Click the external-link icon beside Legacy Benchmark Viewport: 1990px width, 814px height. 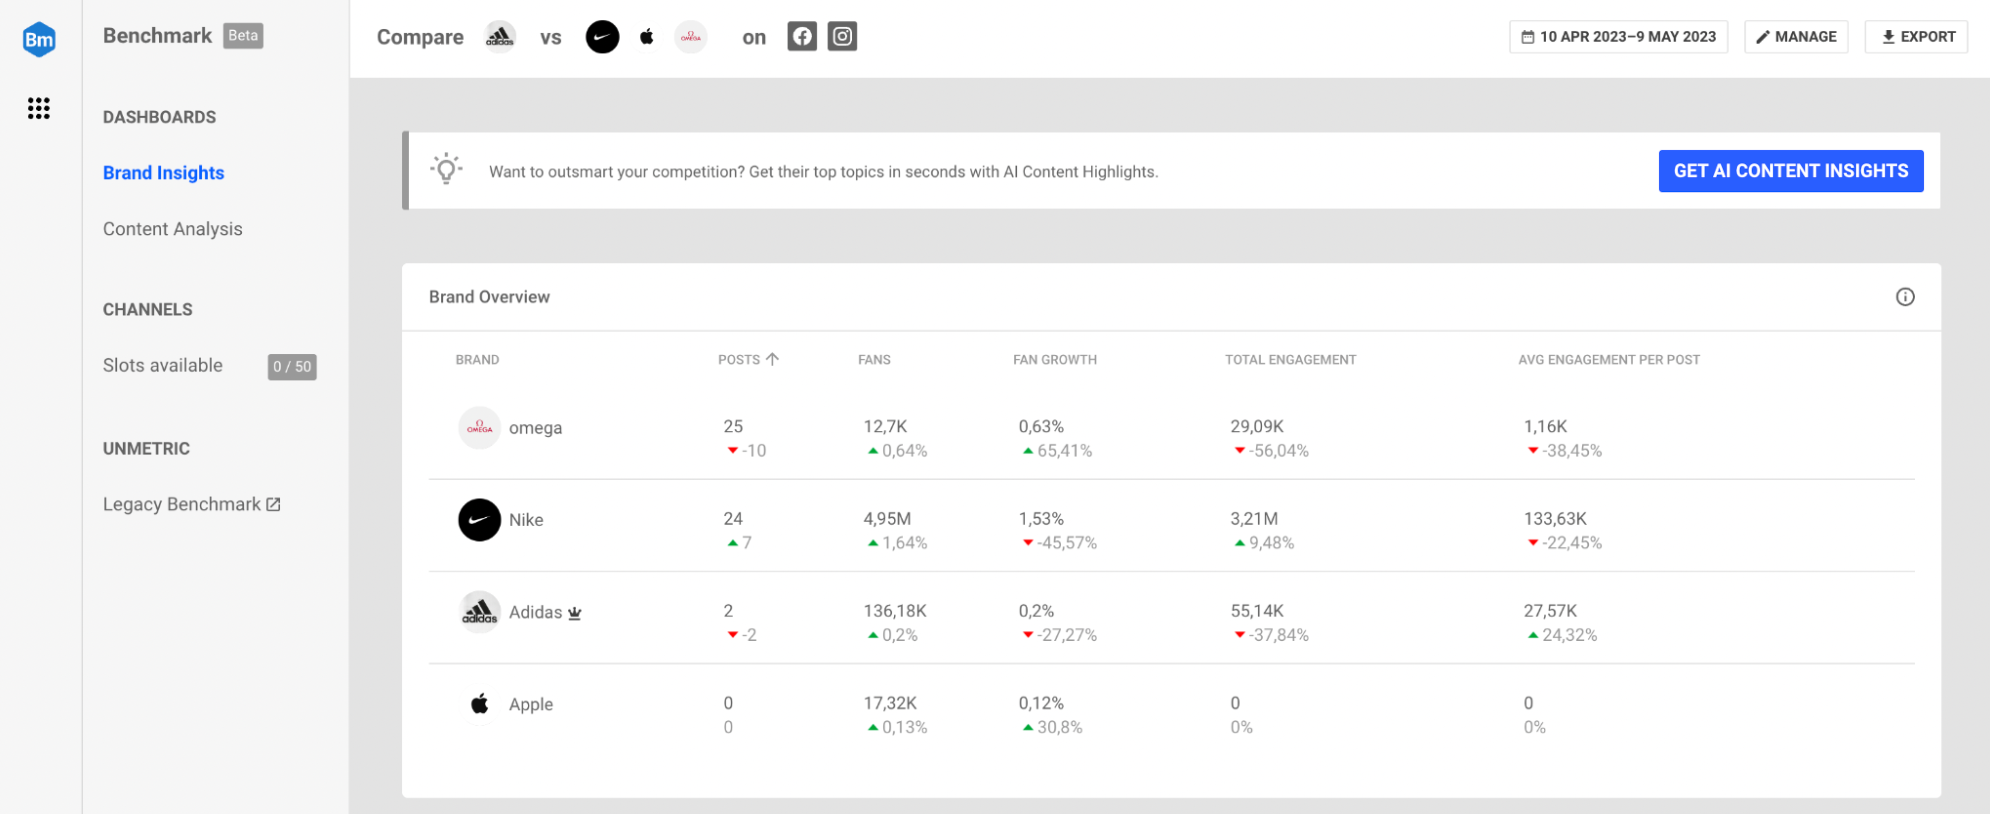(x=273, y=504)
